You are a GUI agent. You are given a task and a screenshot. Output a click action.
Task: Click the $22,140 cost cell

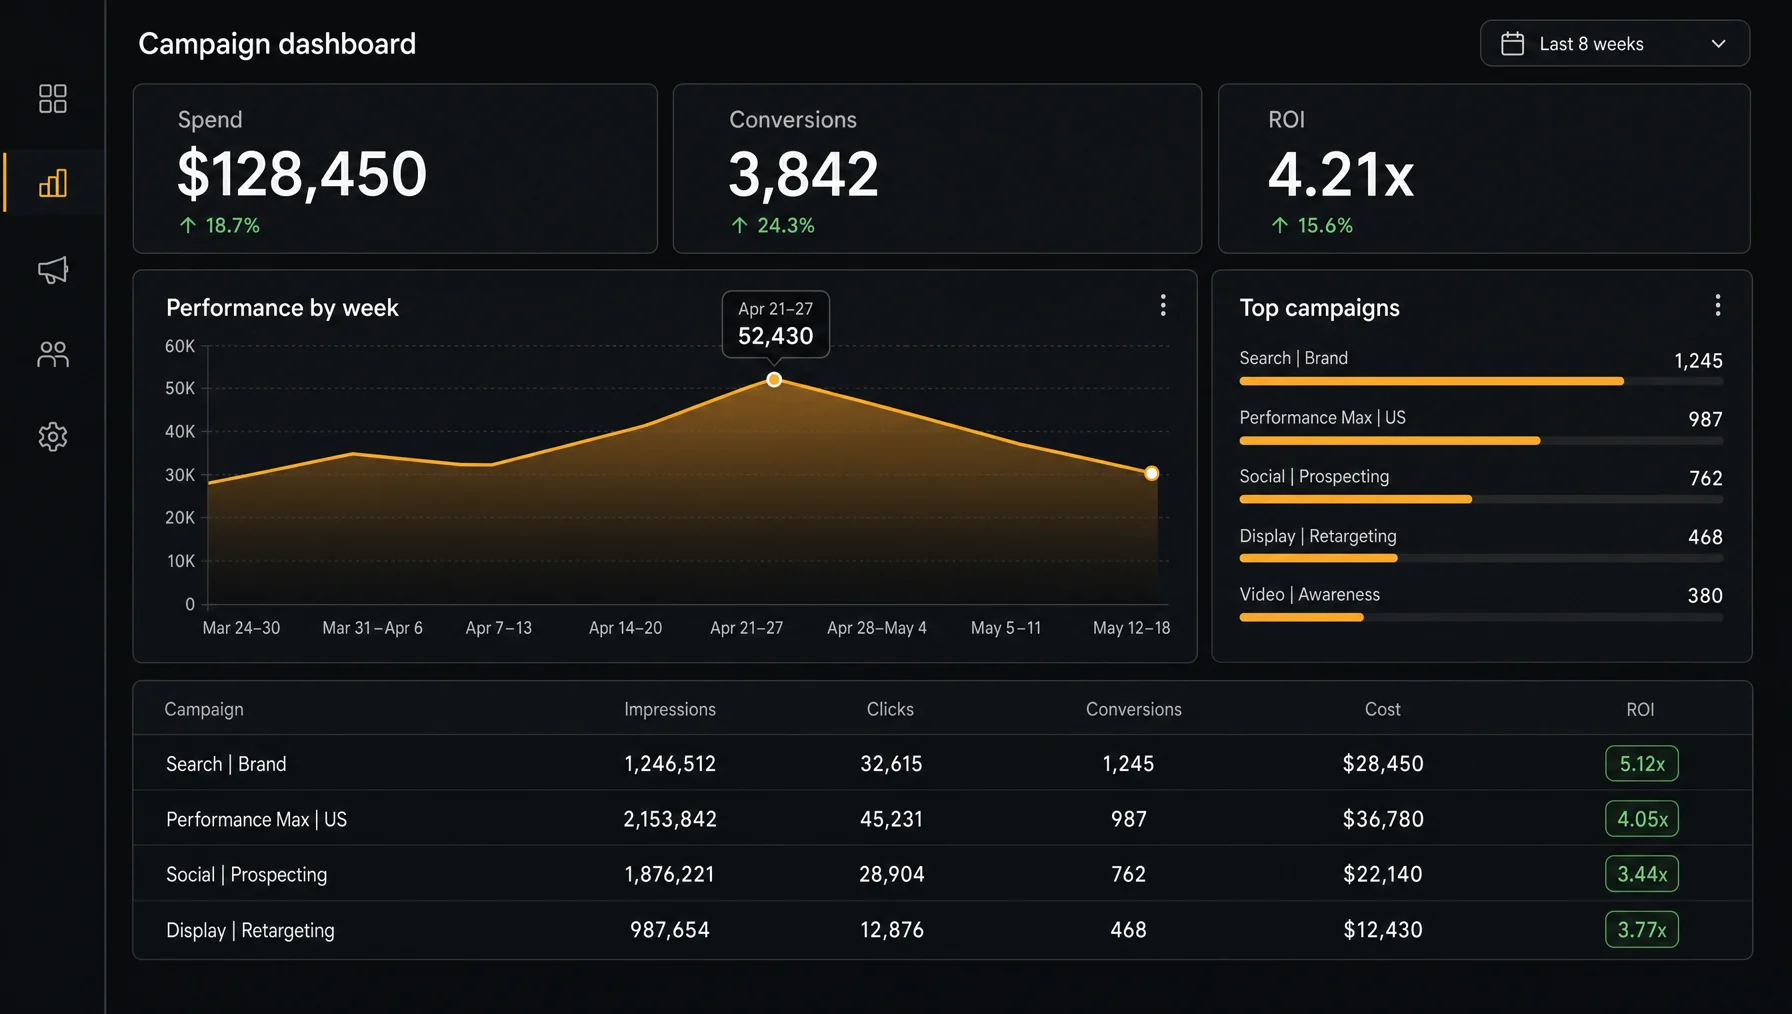(x=1383, y=874)
